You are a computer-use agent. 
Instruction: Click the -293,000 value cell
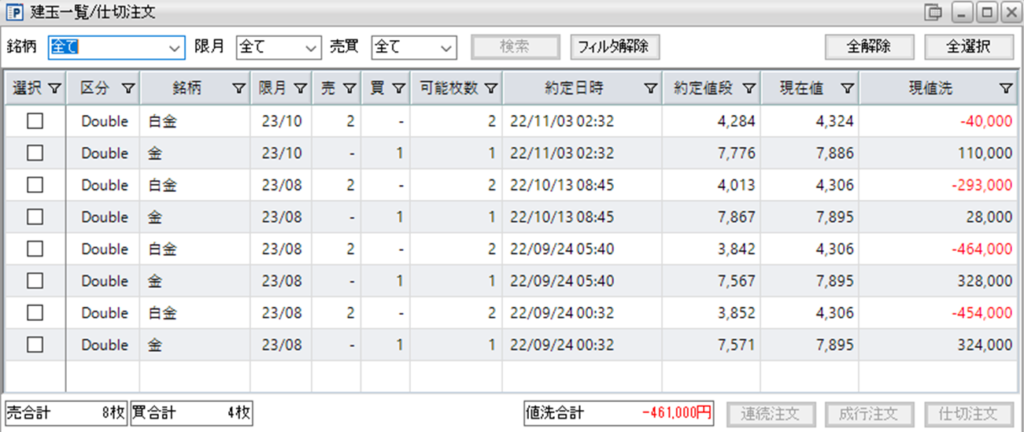(x=937, y=185)
